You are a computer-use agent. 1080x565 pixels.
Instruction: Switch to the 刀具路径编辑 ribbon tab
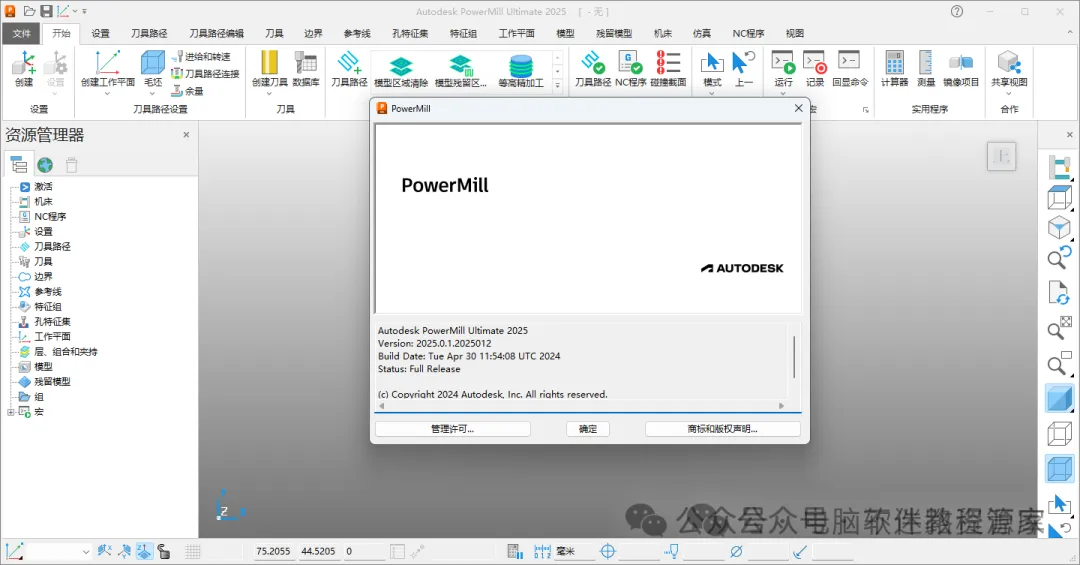point(216,33)
